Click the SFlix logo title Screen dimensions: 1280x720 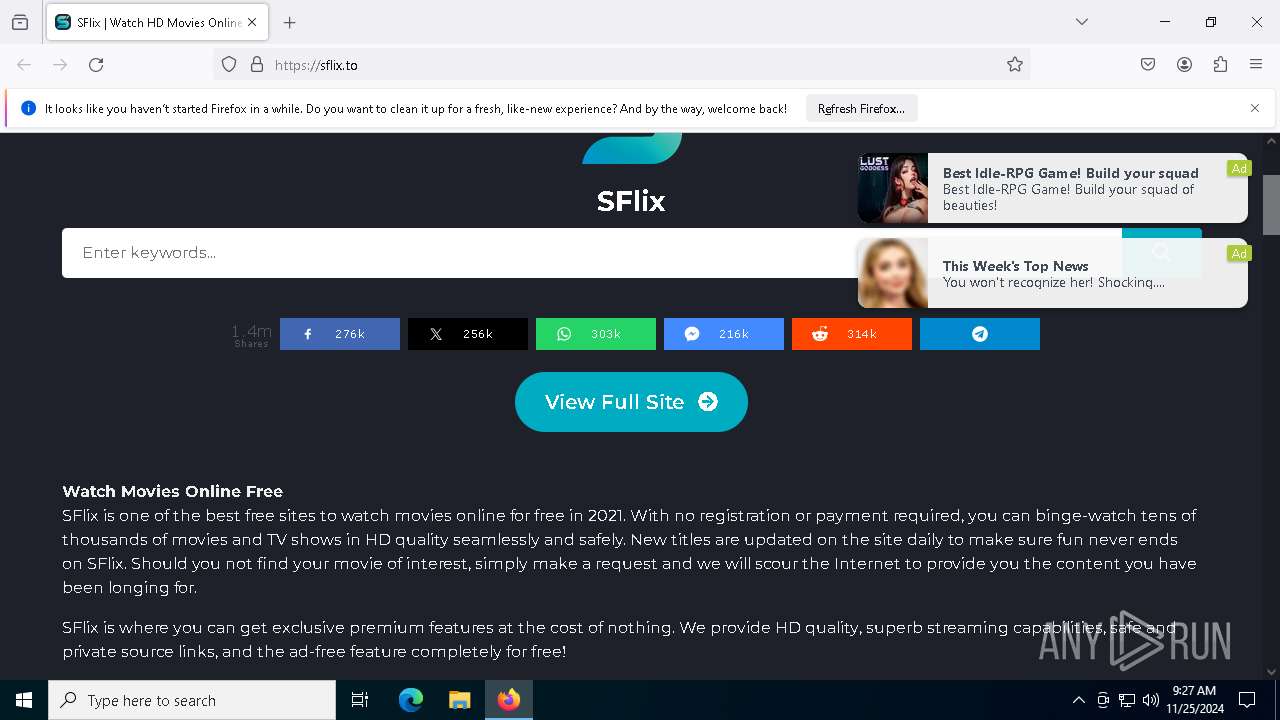pyautogui.click(x=631, y=201)
